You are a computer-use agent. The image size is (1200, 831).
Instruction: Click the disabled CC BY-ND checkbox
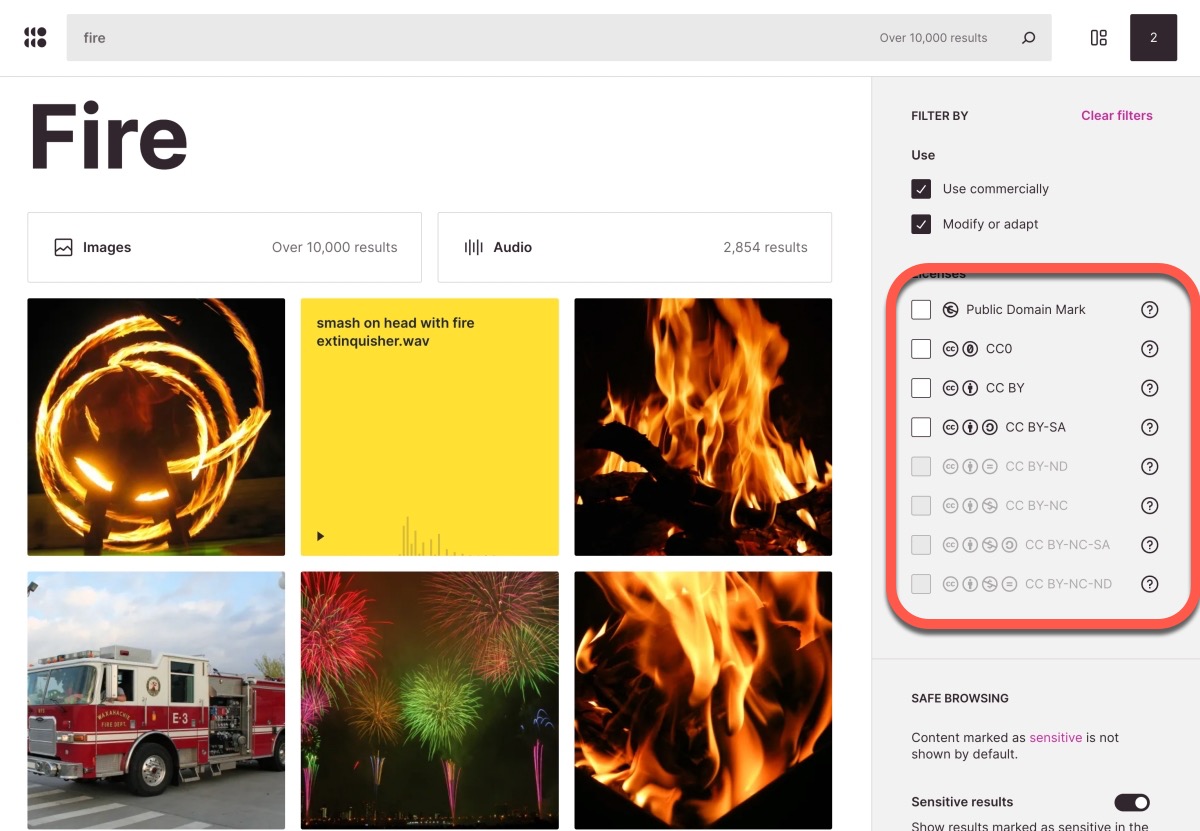tap(921, 466)
